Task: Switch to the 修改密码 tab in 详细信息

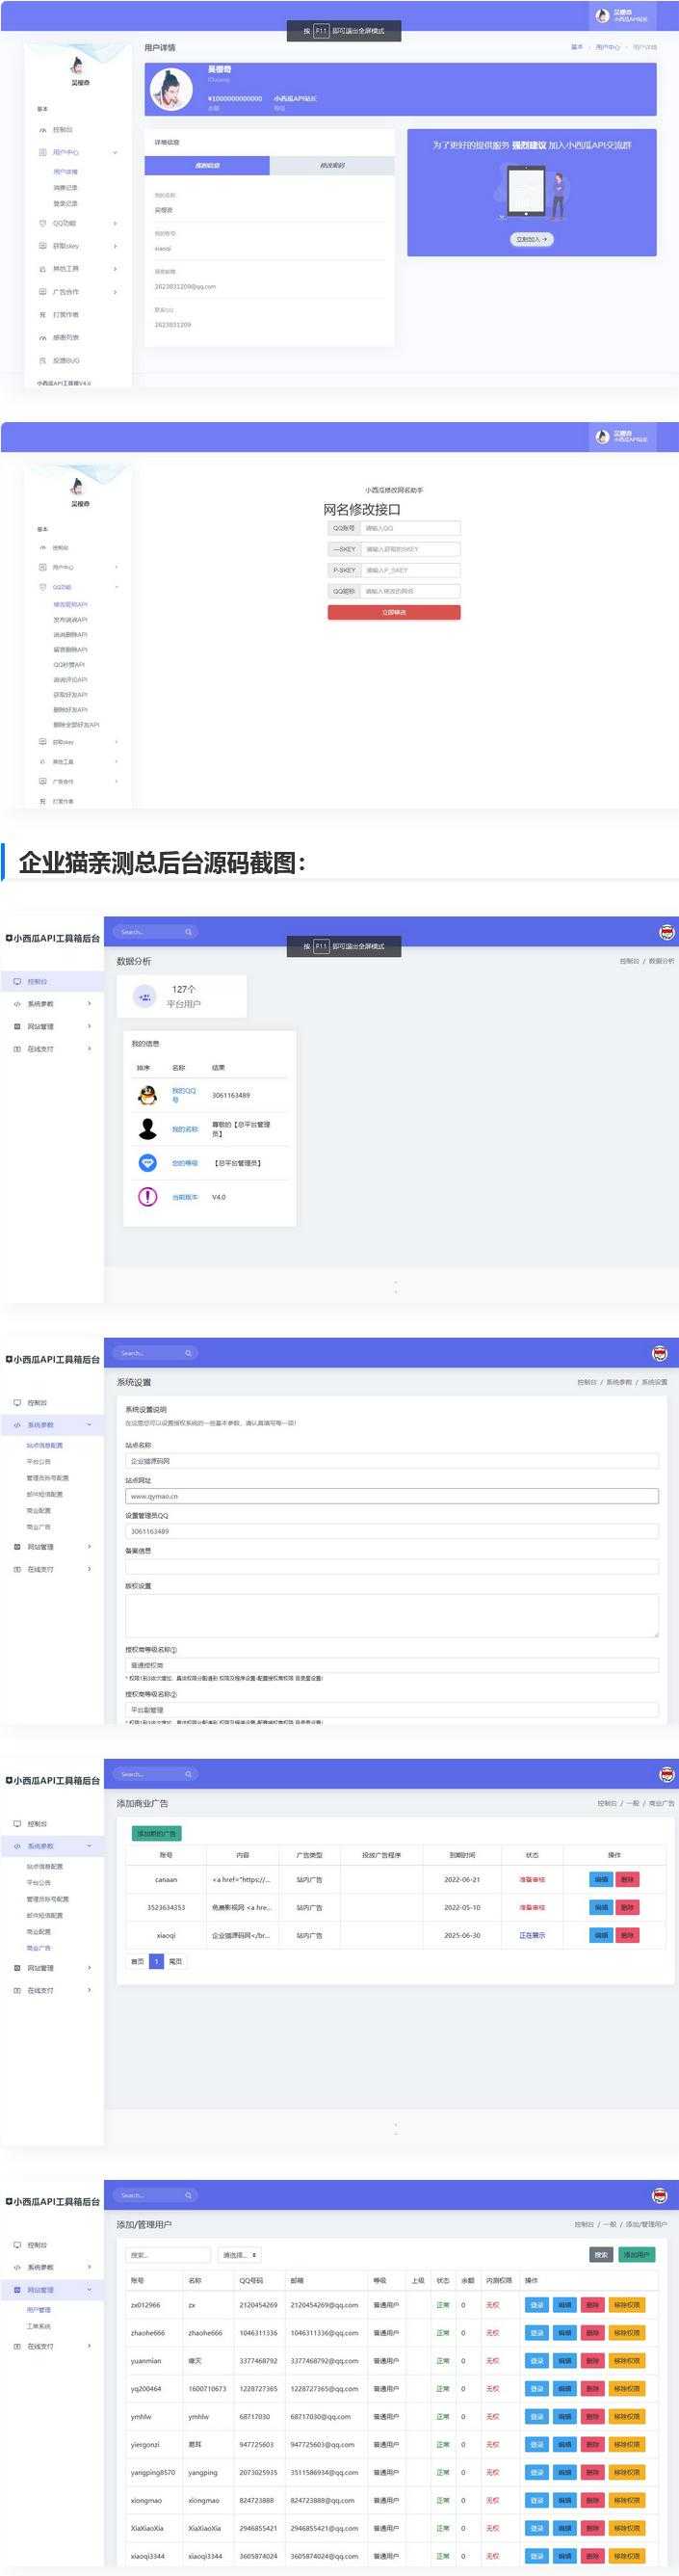Action: click(332, 165)
